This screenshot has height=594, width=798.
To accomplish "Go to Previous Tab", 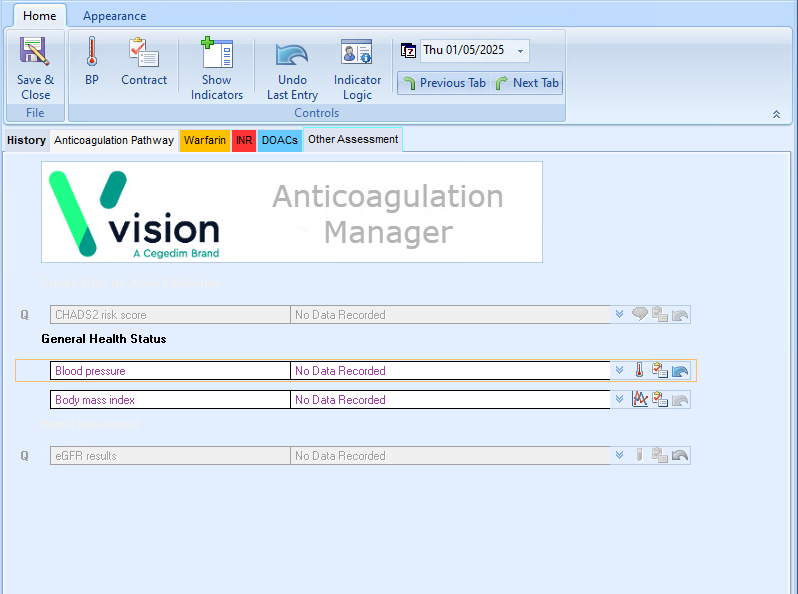I will click(x=445, y=83).
